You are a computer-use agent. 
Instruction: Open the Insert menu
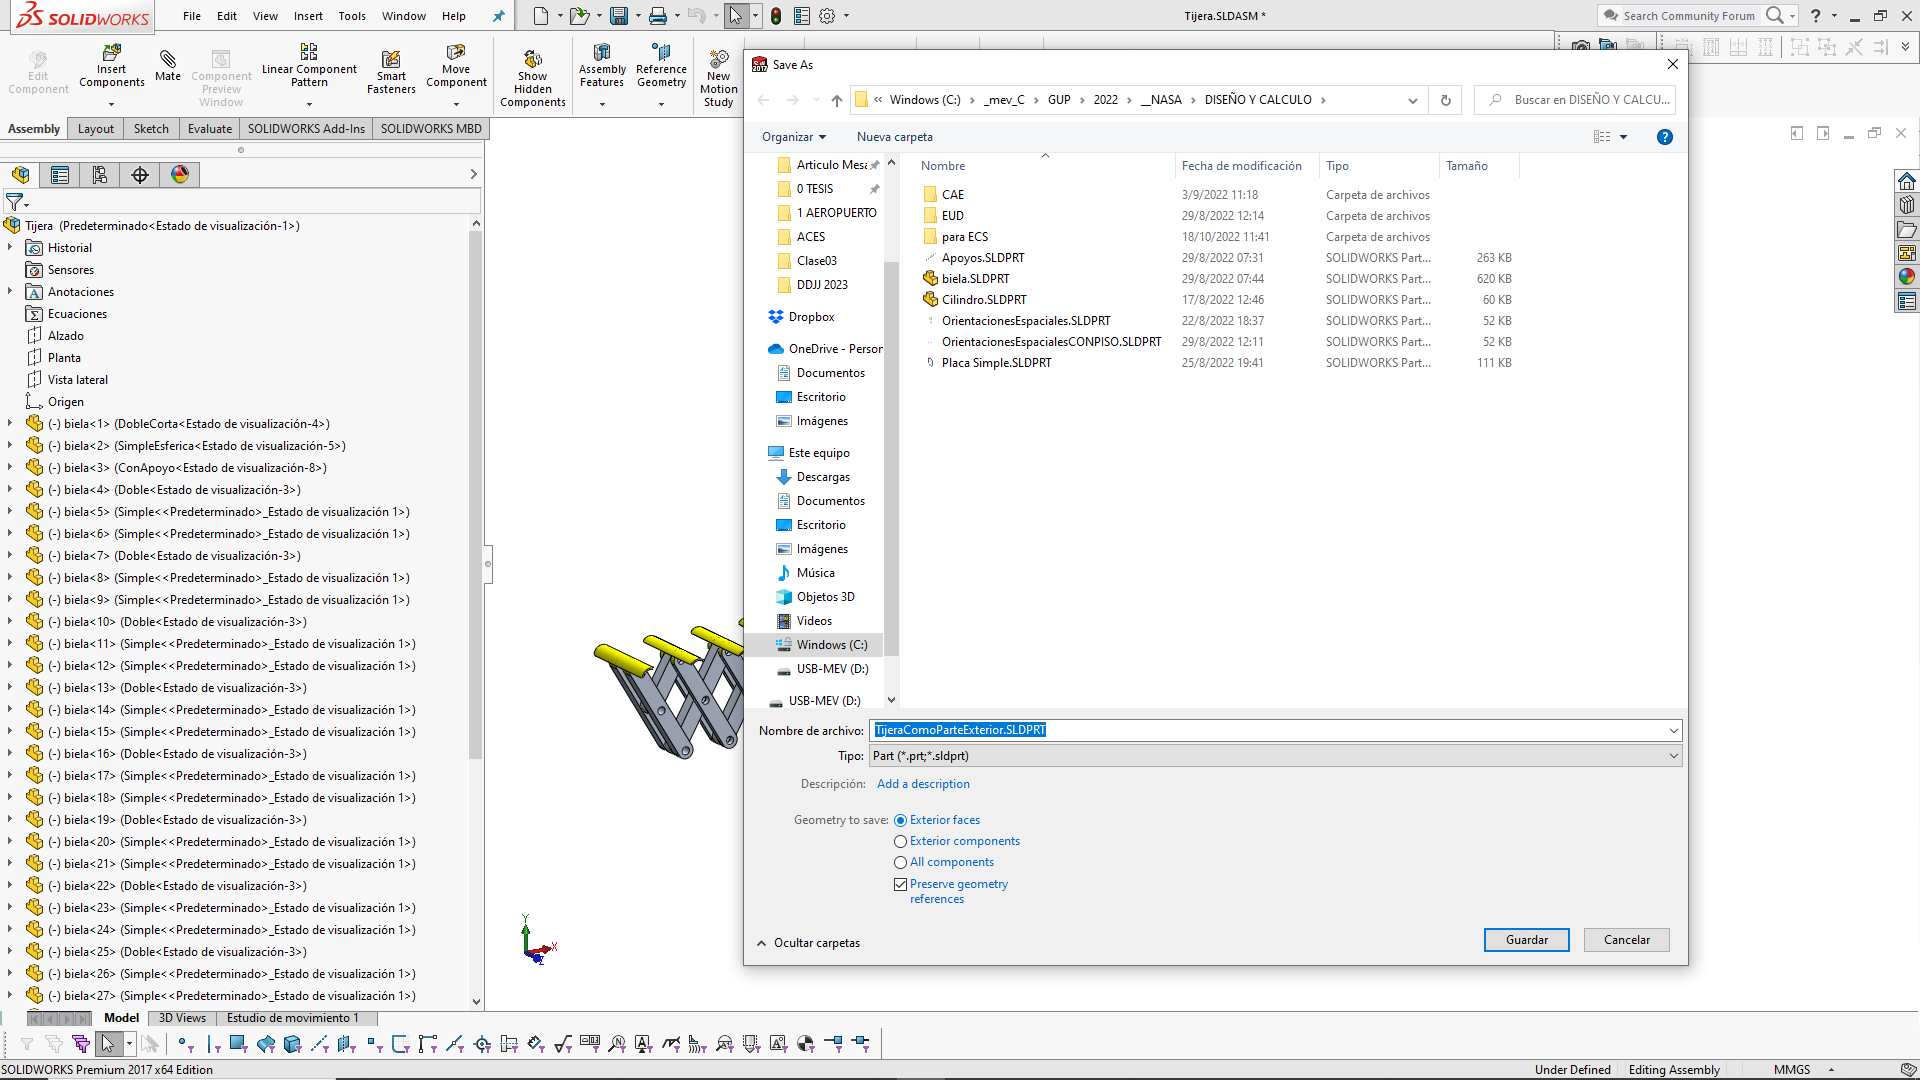[x=308, y=16]
